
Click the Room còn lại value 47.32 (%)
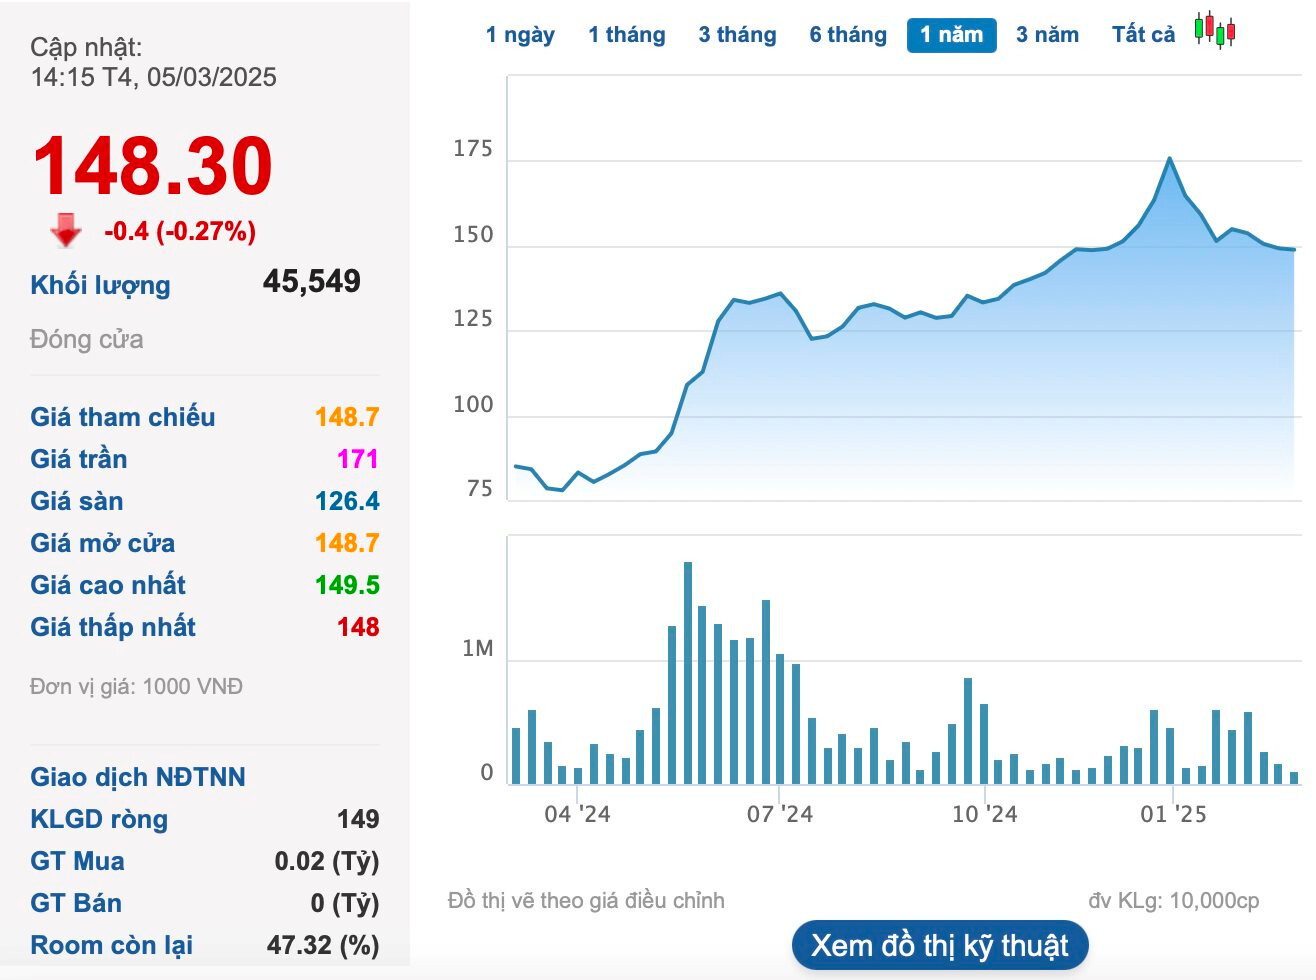tap(323, 945)
